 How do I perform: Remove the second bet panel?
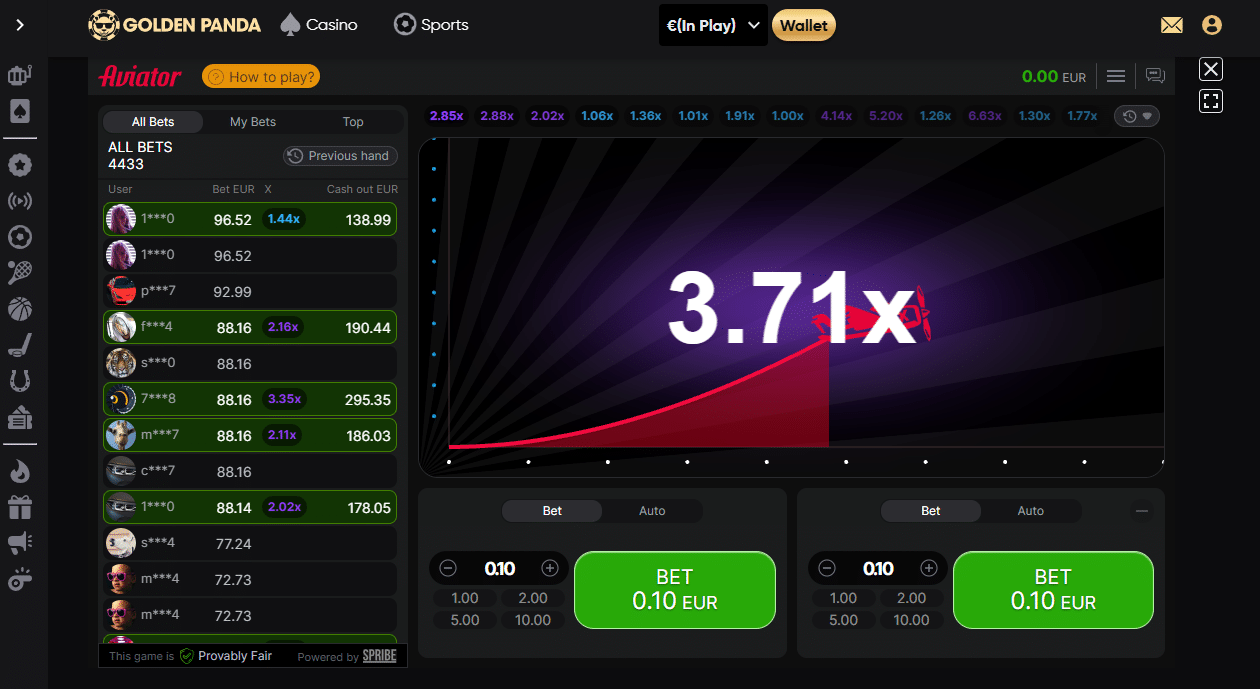point(1142,511)
